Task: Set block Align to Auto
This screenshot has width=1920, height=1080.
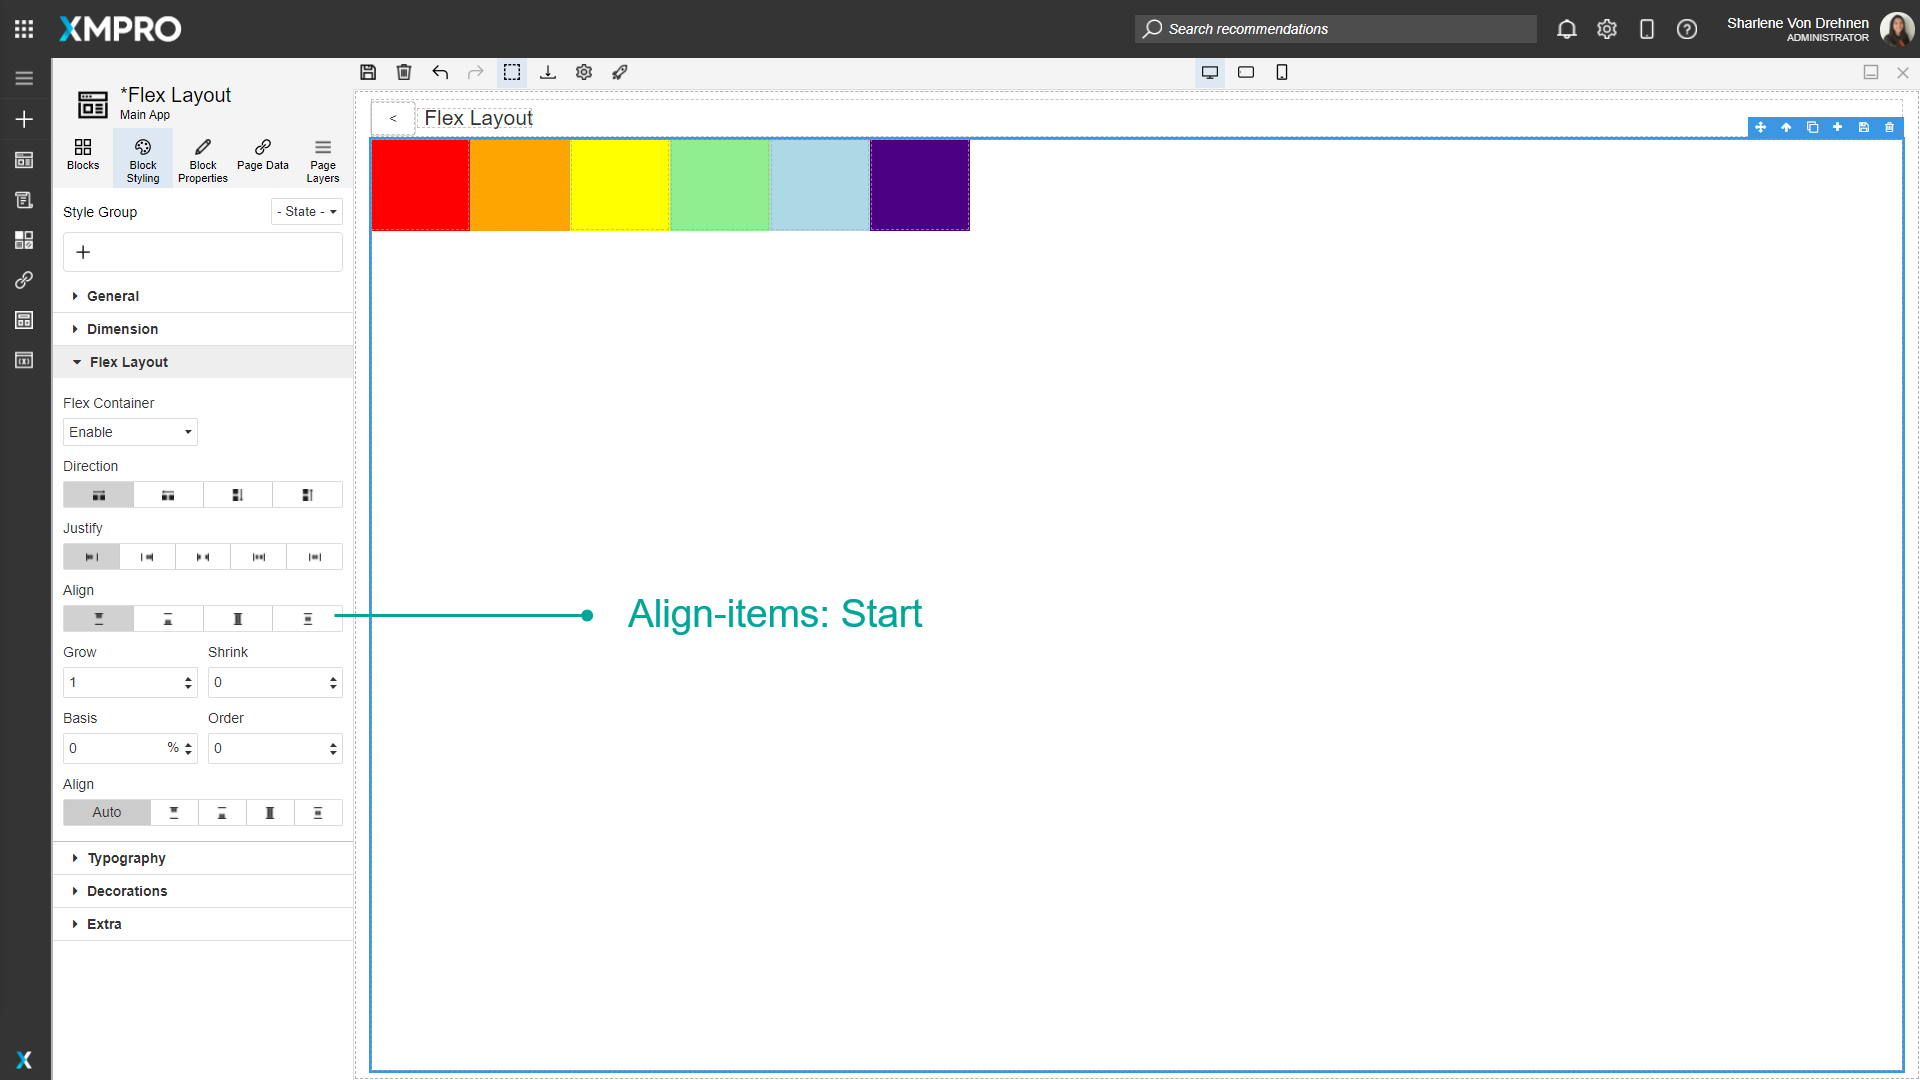Action: pos(106,812)
